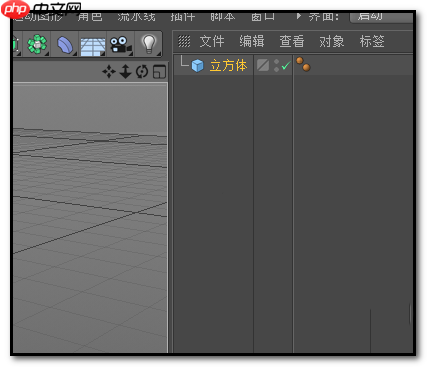The height and width of the screenshot is (367, 427).
Task: Select the green MoGraph cloner array tool
Action: pyautogui.click(x=37, y=44)
